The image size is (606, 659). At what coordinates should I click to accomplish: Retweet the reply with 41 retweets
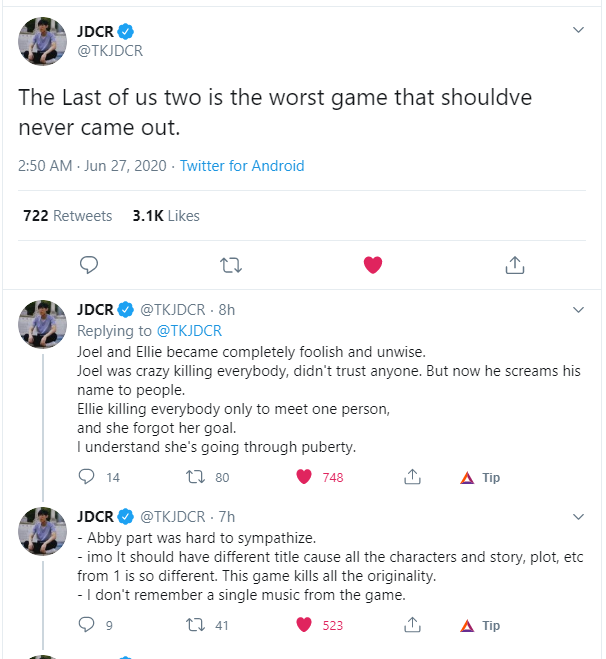[195, 625]
